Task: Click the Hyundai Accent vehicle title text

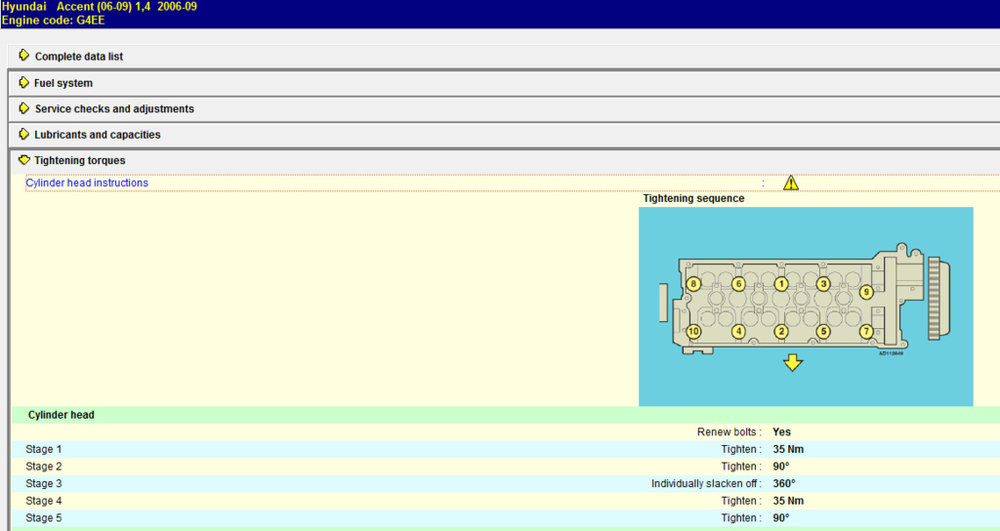Action: (99, 7)
